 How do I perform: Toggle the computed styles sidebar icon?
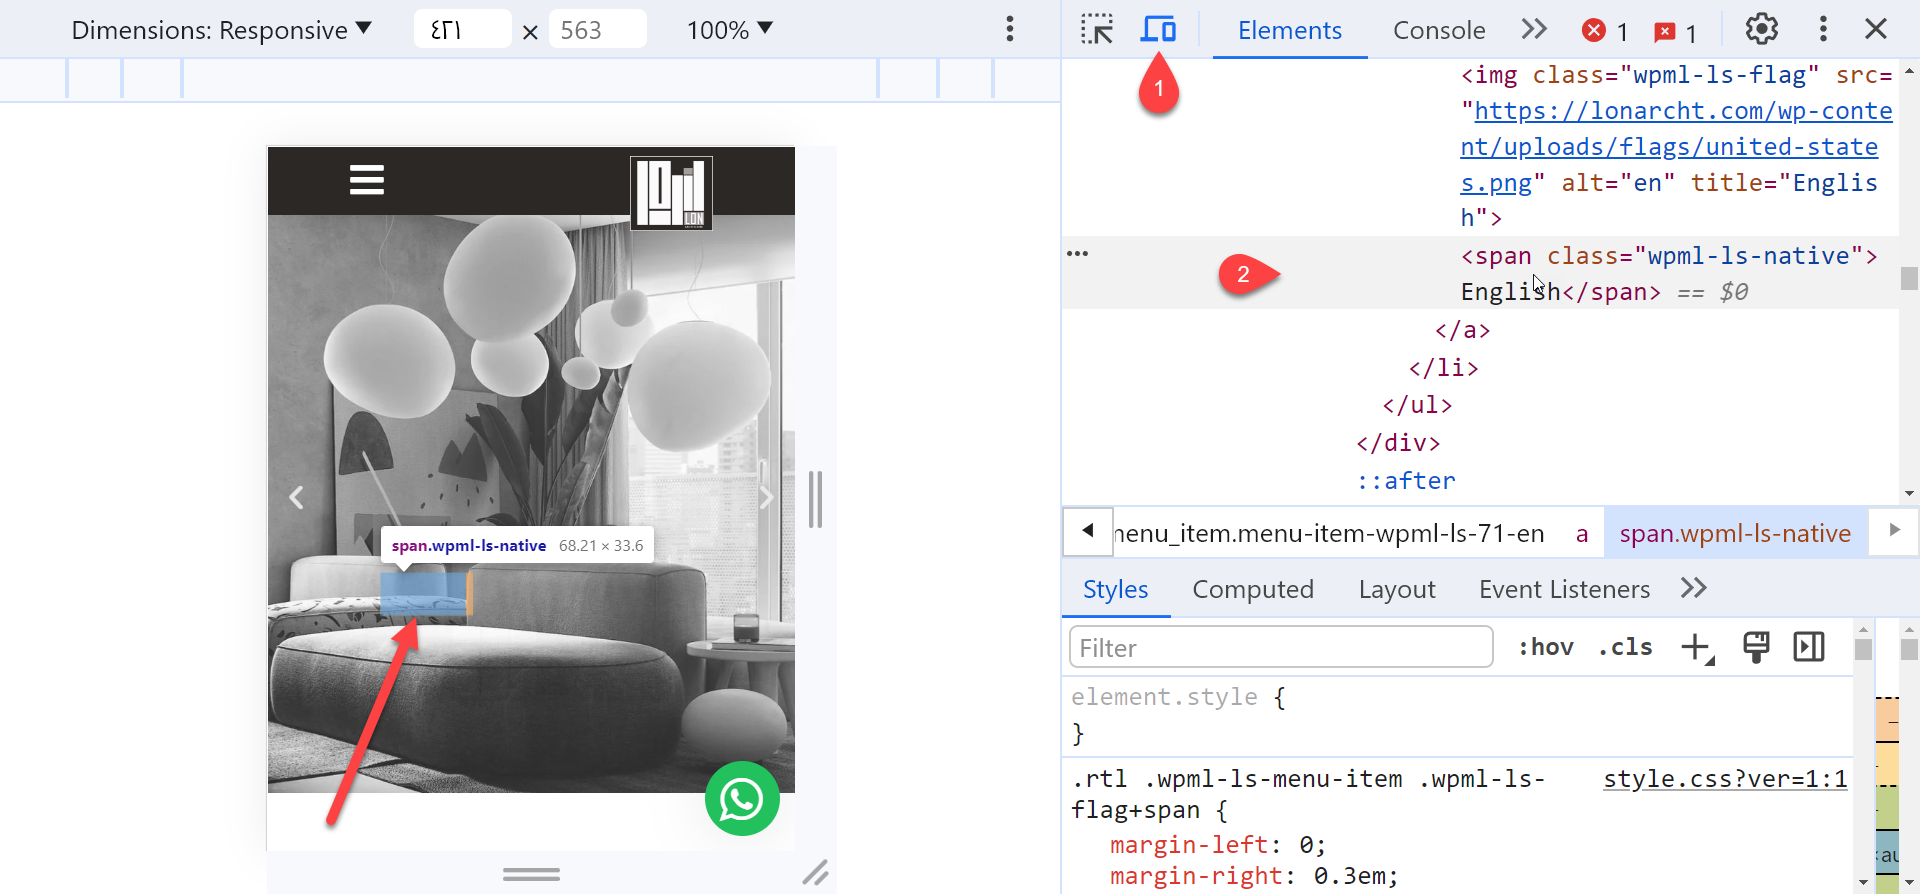click(x=1809, y=647)
